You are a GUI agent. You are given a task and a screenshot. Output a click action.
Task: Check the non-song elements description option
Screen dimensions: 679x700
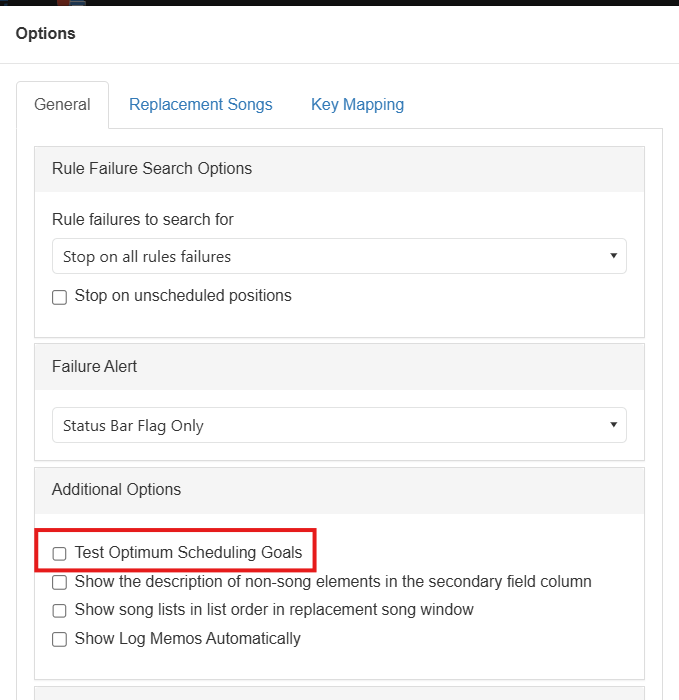click(x=59, y=582)
